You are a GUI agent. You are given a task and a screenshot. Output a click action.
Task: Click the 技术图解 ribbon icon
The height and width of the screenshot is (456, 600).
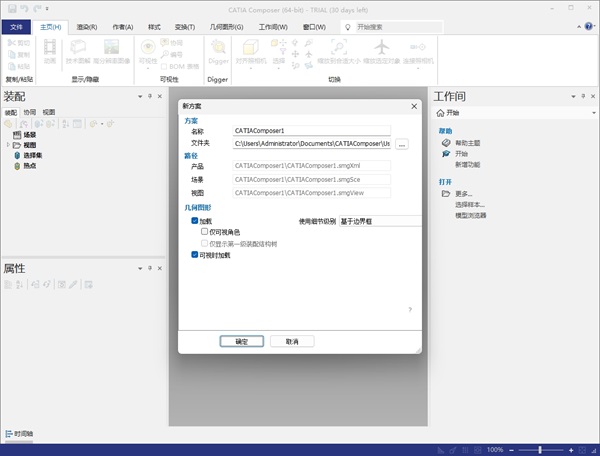(78, 47)
